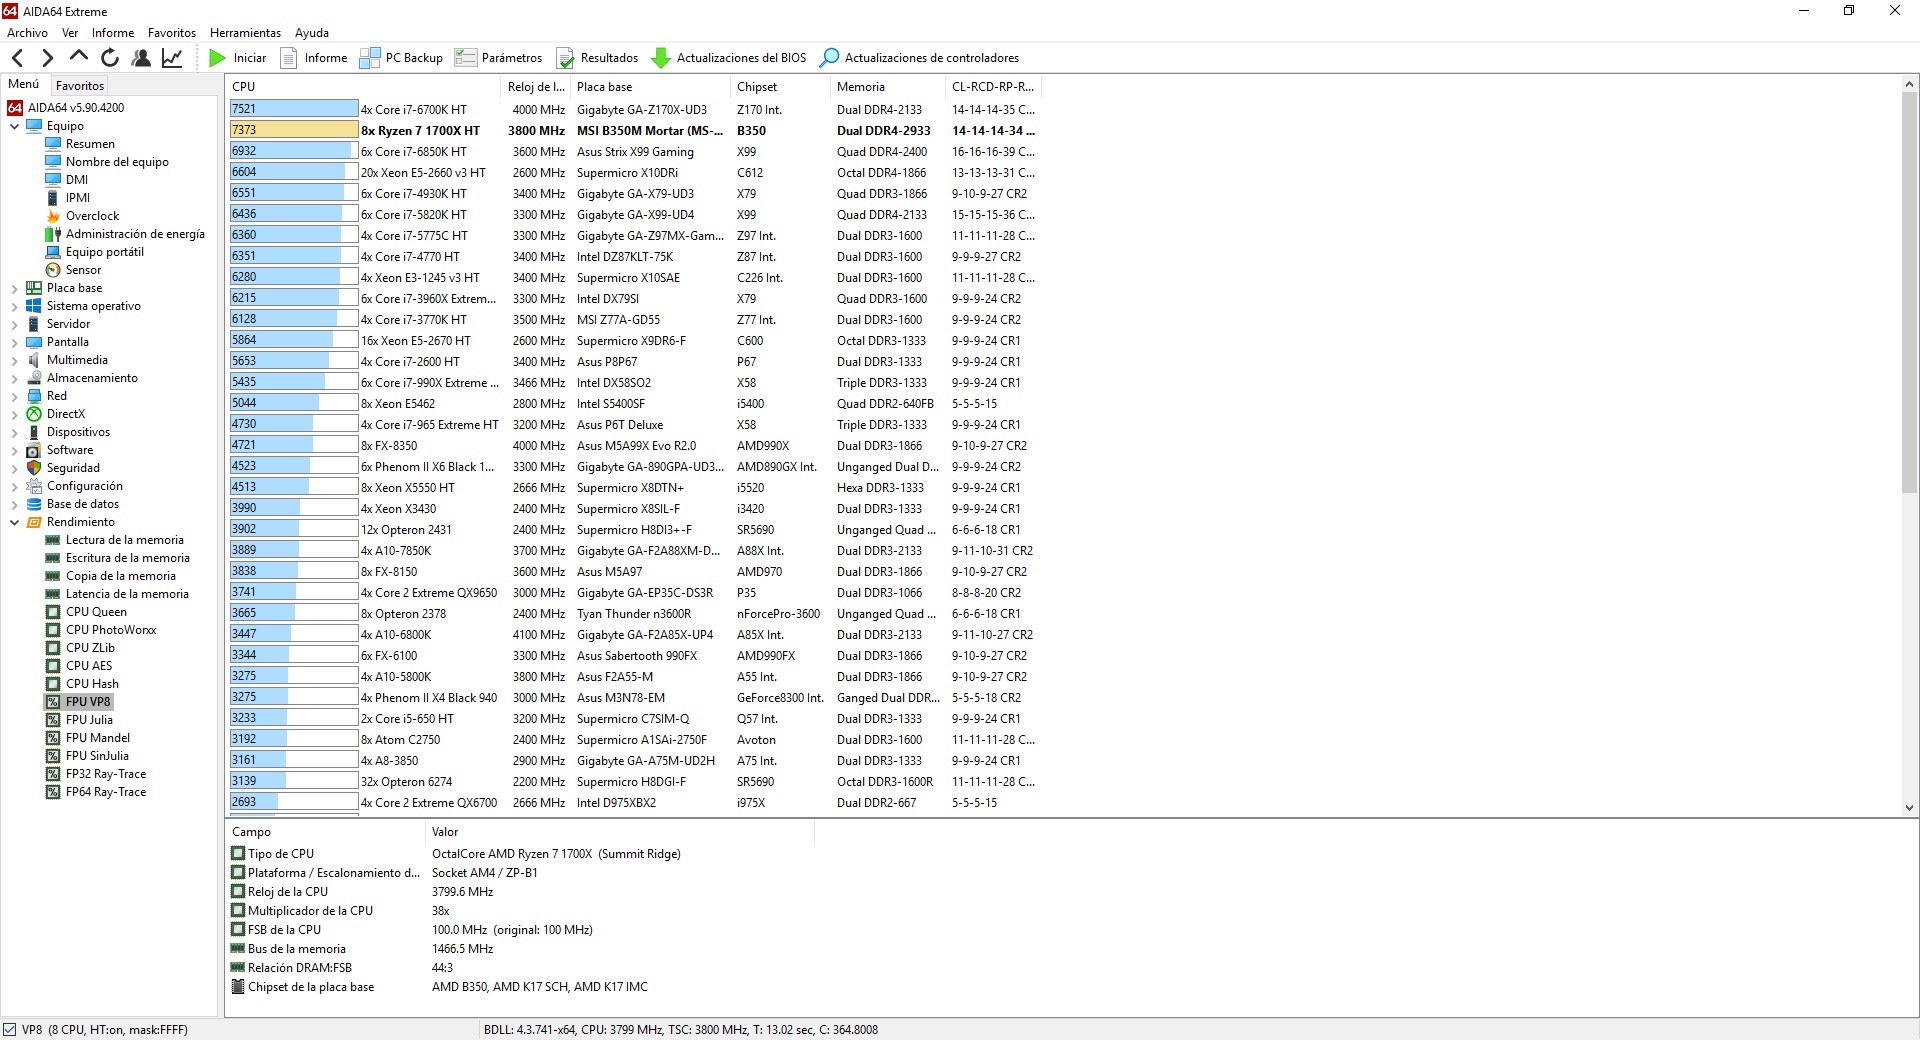The image size is (1920, 1040).
Task: Open the Ayuda menu
Action: (x=312, y=33)
